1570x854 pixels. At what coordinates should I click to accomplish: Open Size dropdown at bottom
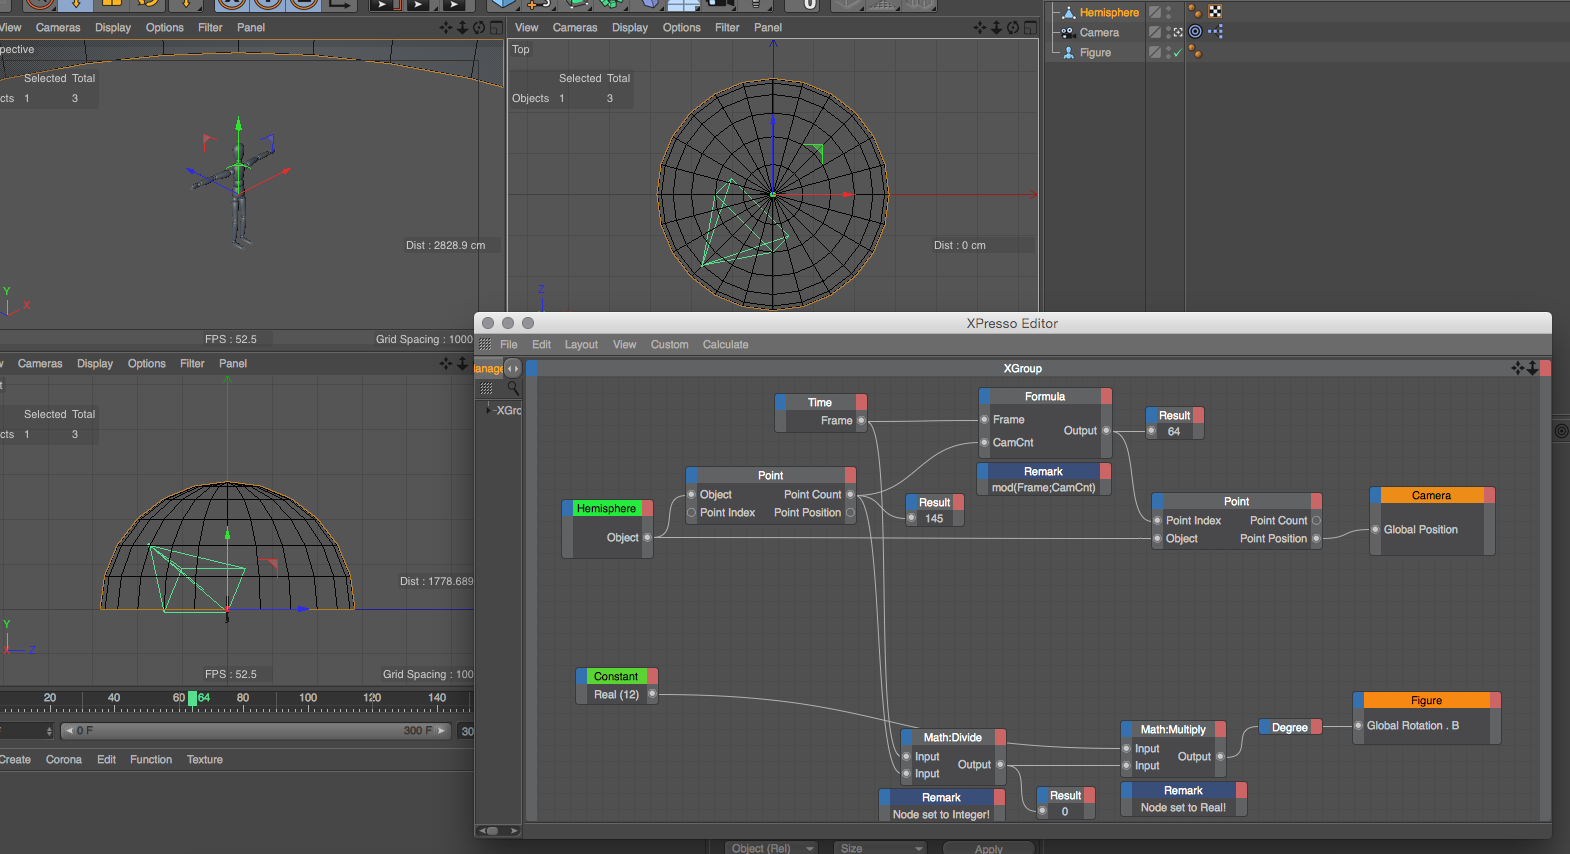[881, 848]
